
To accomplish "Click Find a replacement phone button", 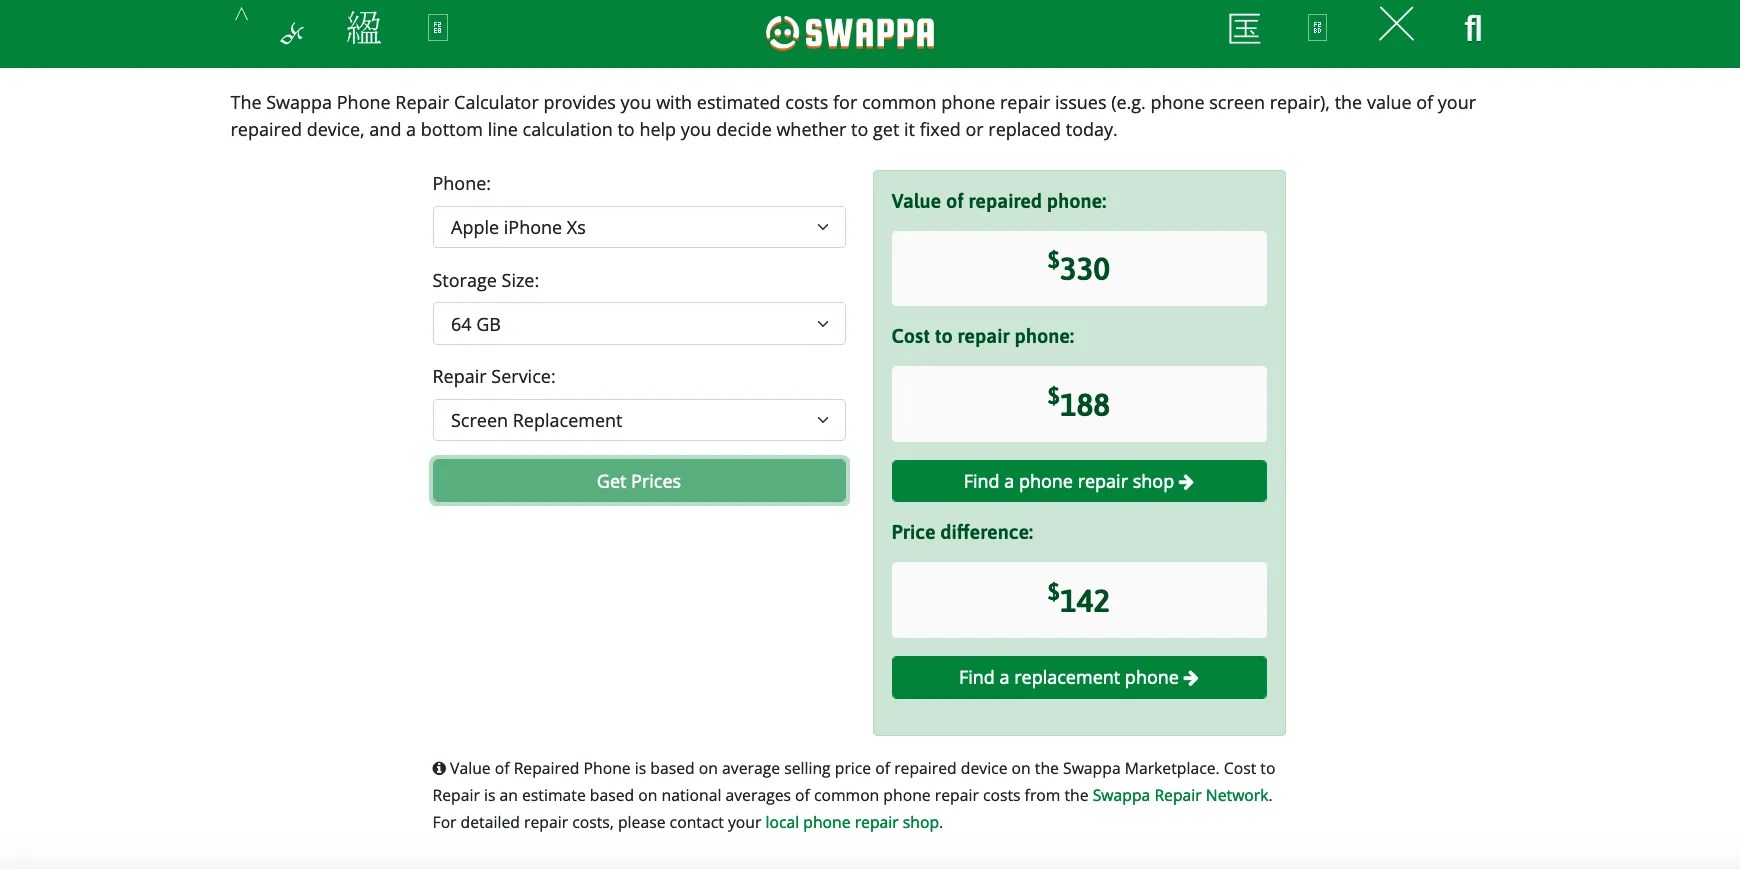I will [1079, 677].
